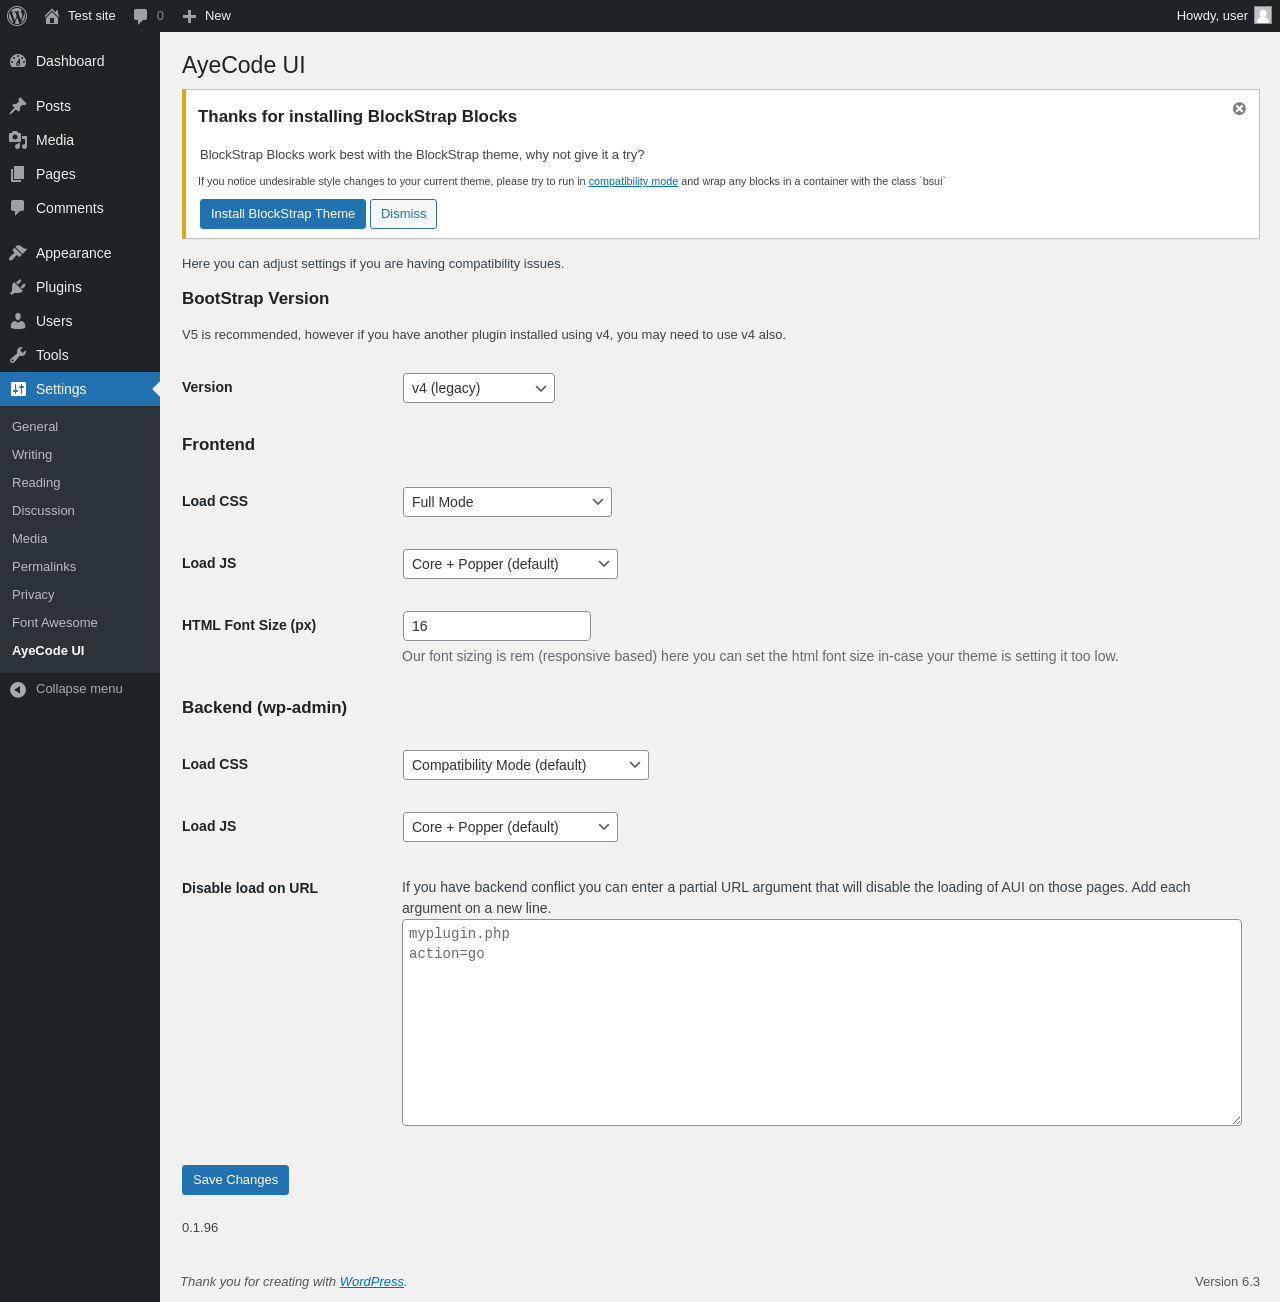The image size is (1280, 1302).
Task: Click Howdy, user account text
Action: [x=1212, y=16]
